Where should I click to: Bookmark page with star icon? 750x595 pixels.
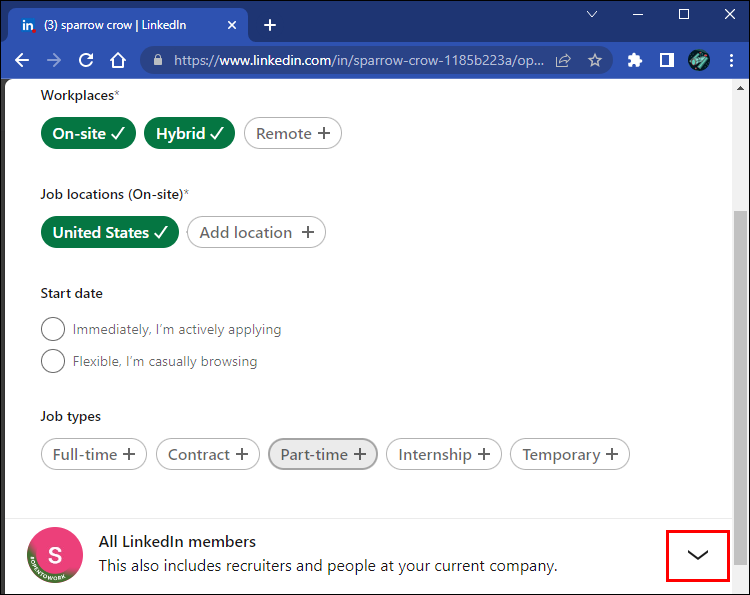[x=595, y=60]
